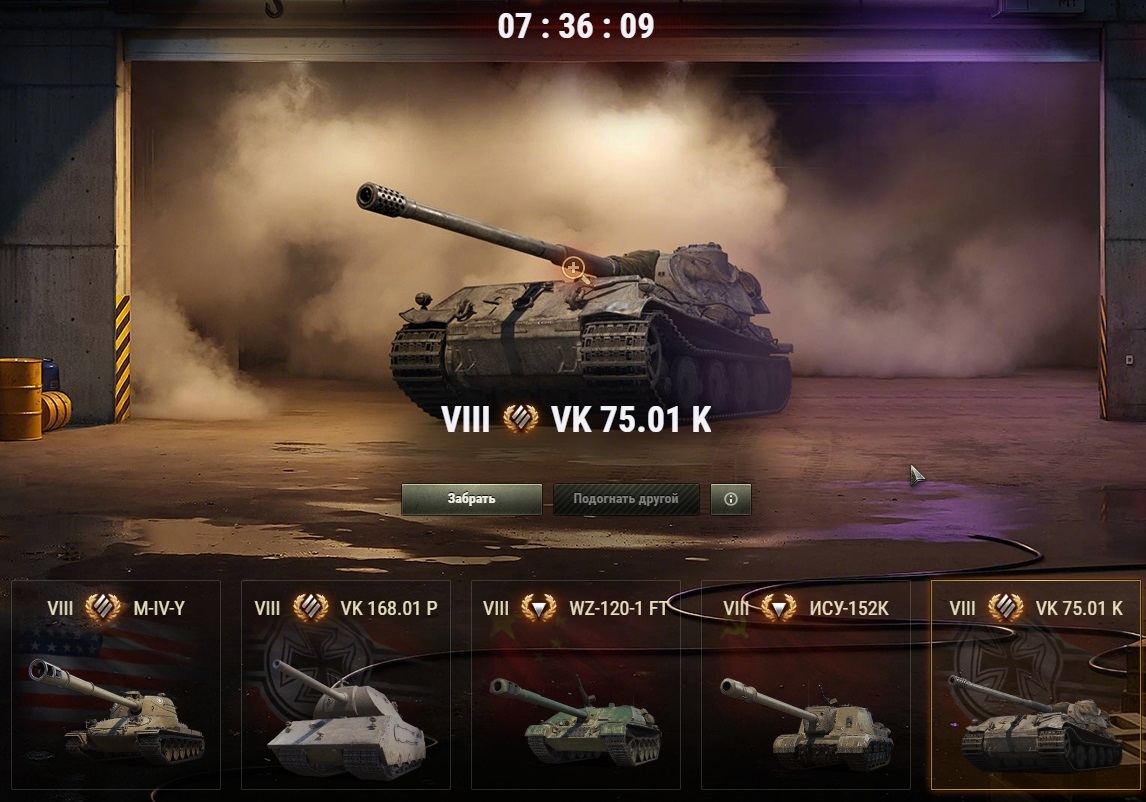Select the WZ-120-1 FT tank card
The height and width of the screenshot is (802, 1146).
pyautogui.click(x=575, y=685)
